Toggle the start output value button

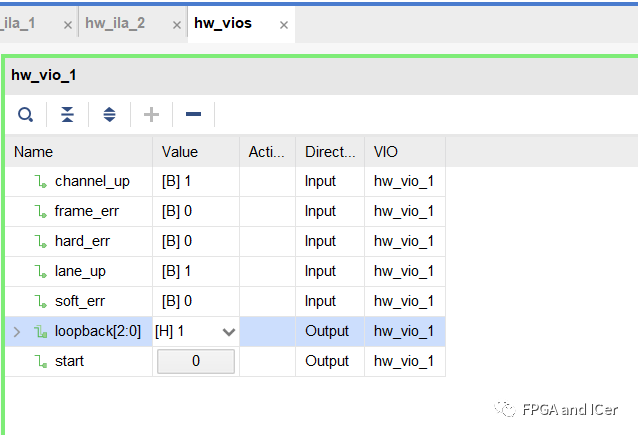(196, 361)
